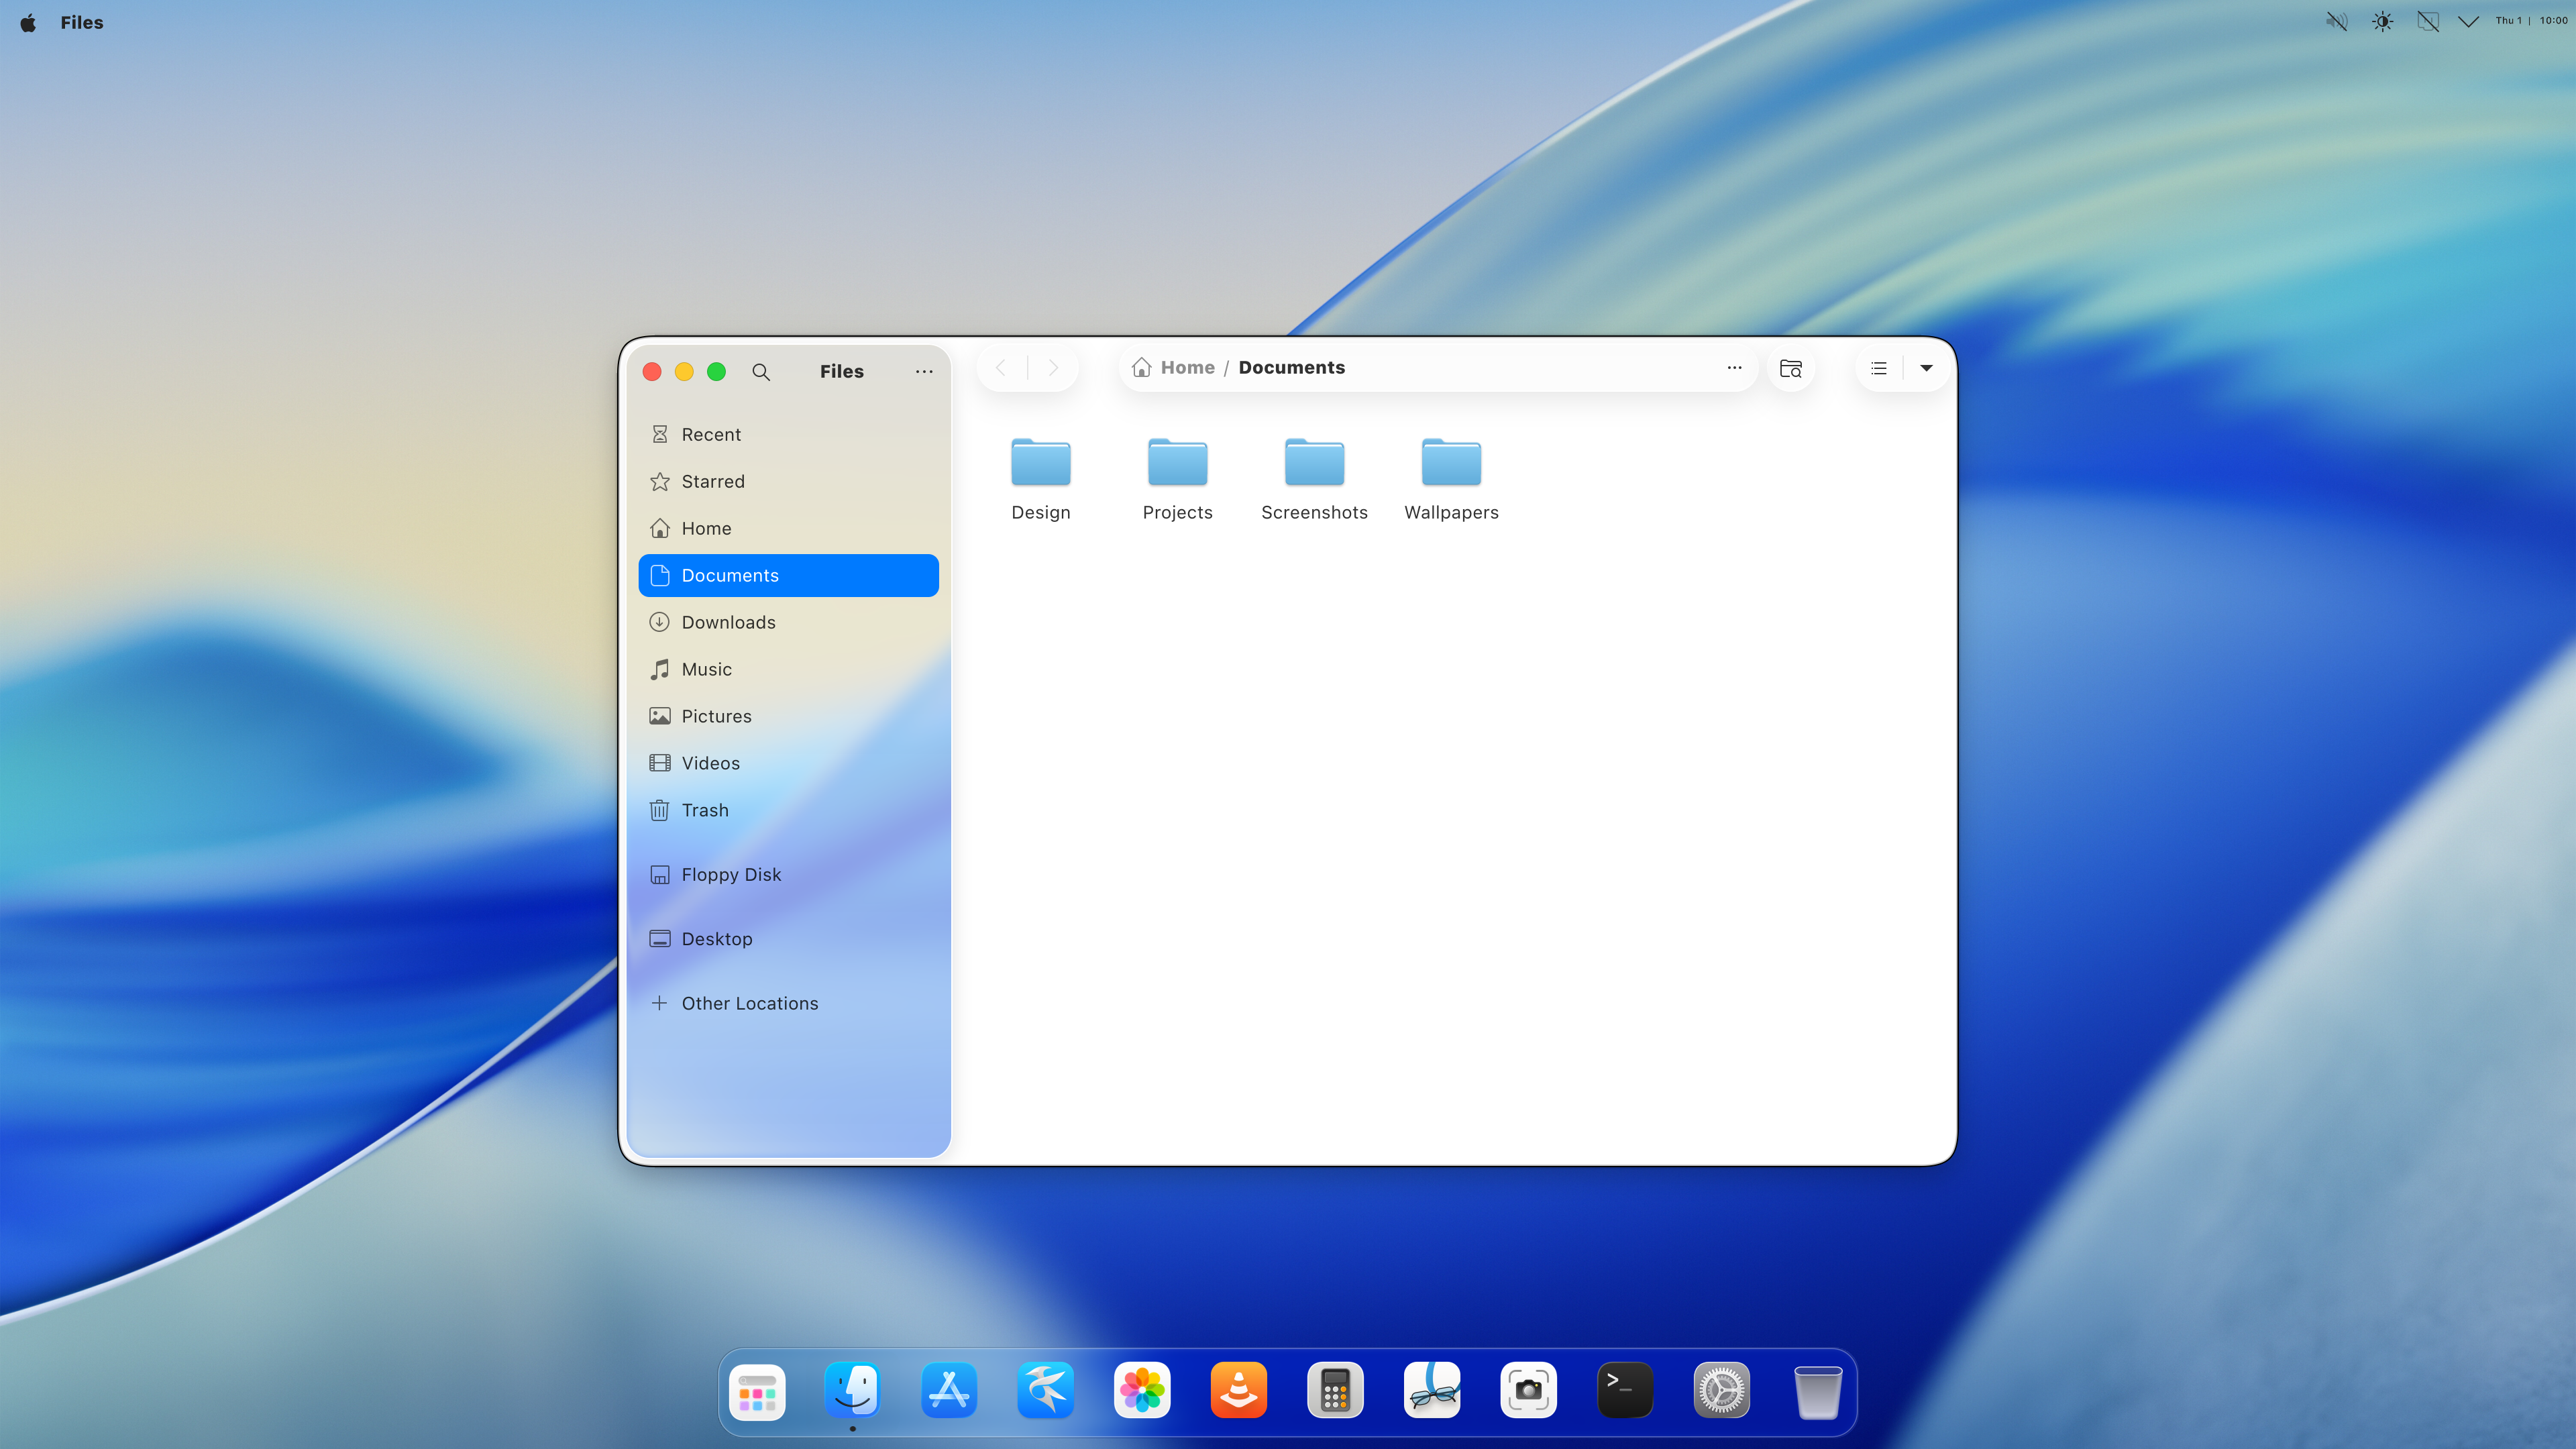
Task: Click the Documents breadcrumb
Action: [x=1291, y=368]
